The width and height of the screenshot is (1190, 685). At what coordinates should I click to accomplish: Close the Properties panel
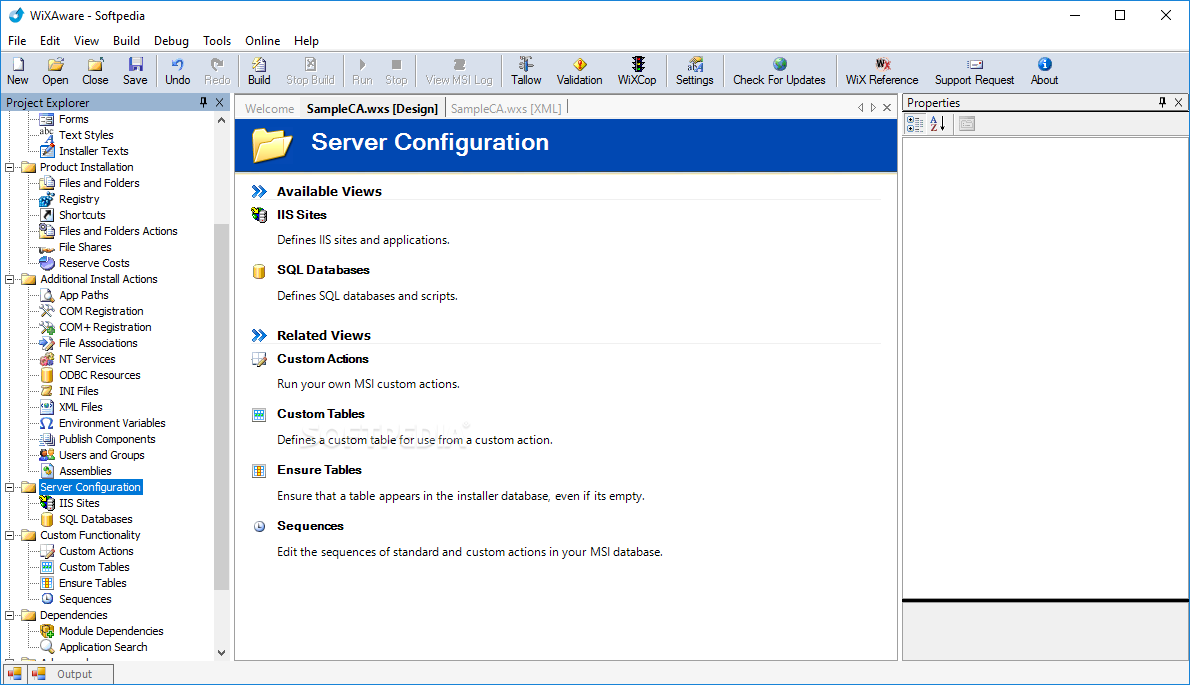[1178, 102]
